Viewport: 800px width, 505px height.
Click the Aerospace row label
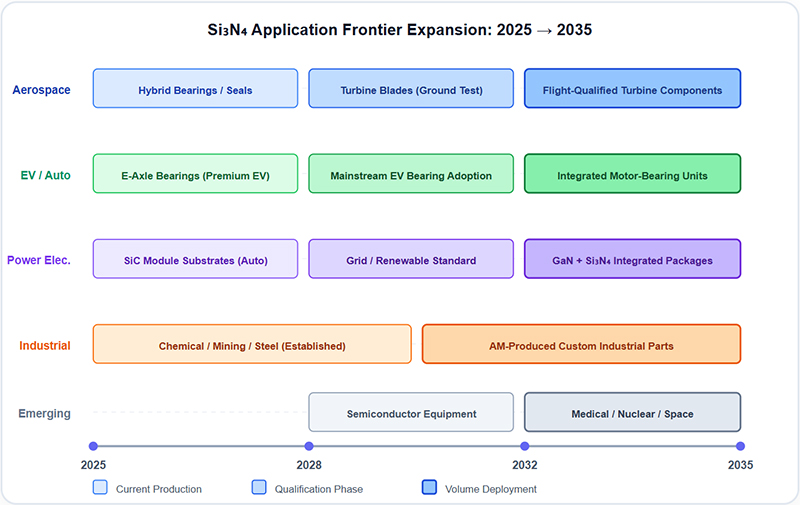(41, 90)
